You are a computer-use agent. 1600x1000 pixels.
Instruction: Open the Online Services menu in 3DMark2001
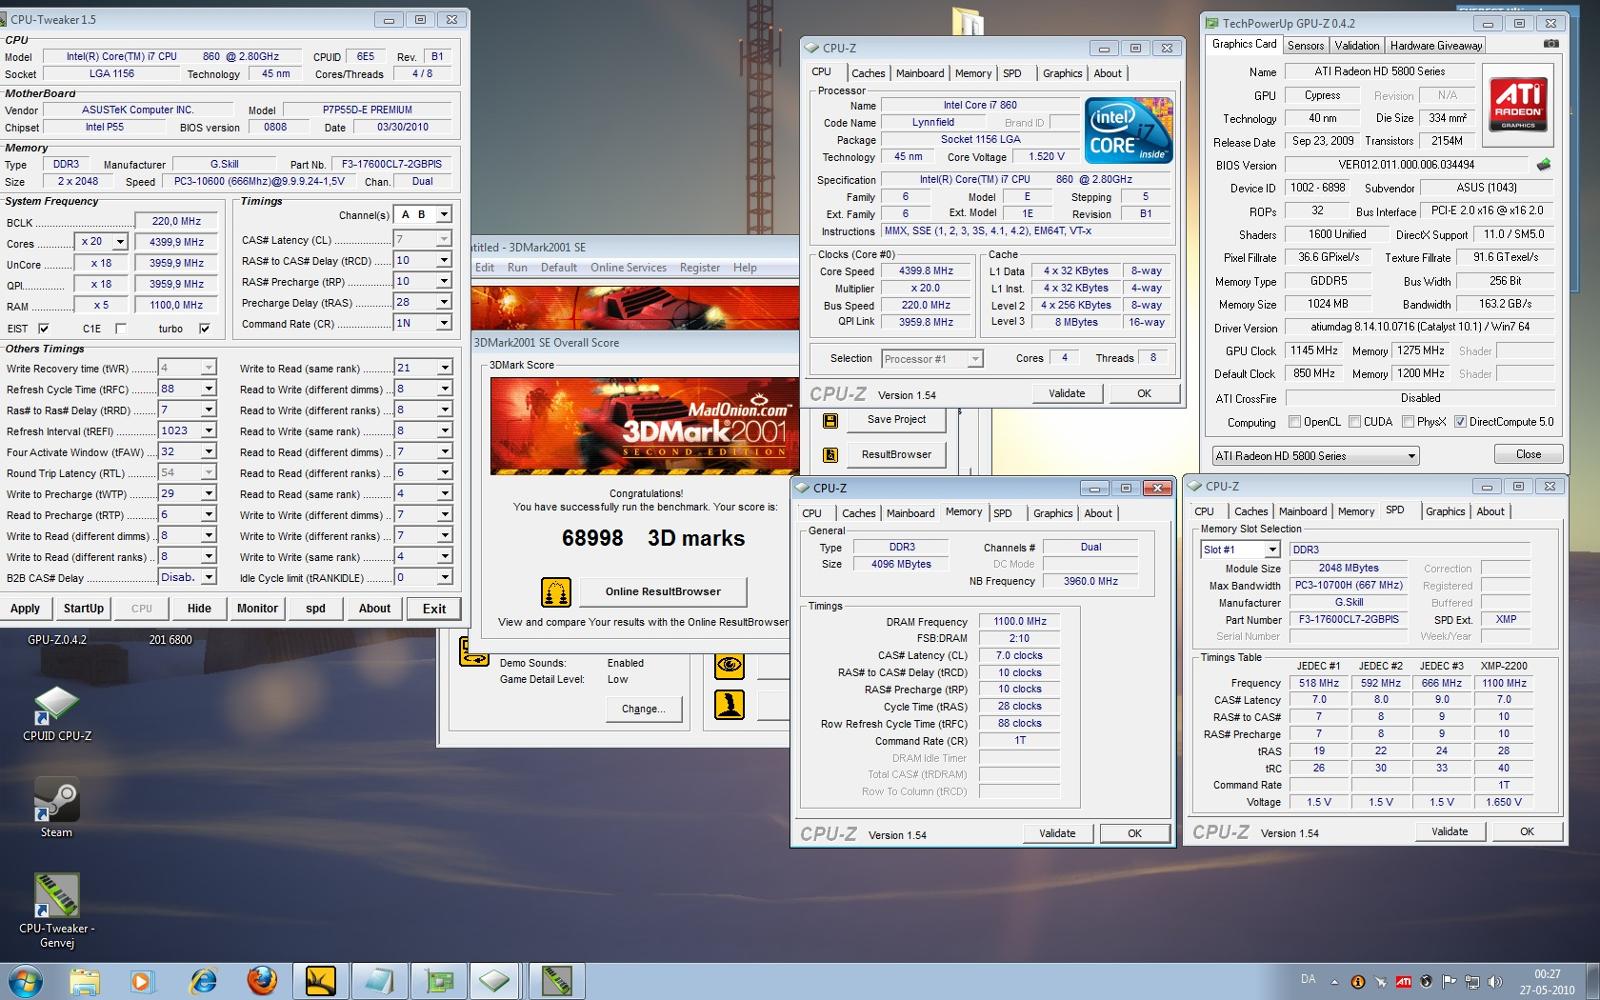click(x=628, y=268)
